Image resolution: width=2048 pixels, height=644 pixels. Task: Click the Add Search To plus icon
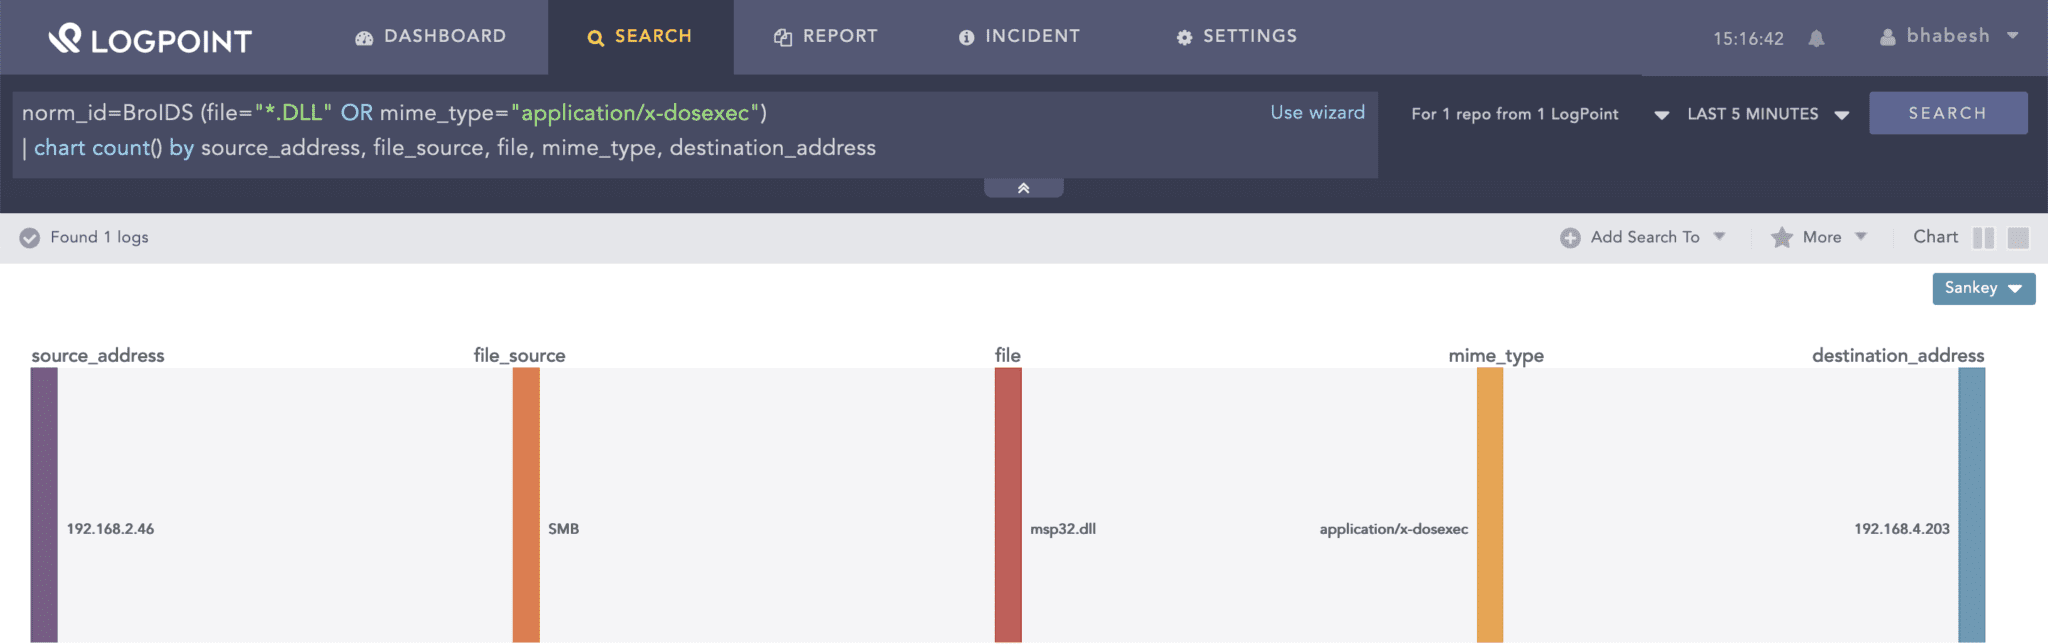1570,238
